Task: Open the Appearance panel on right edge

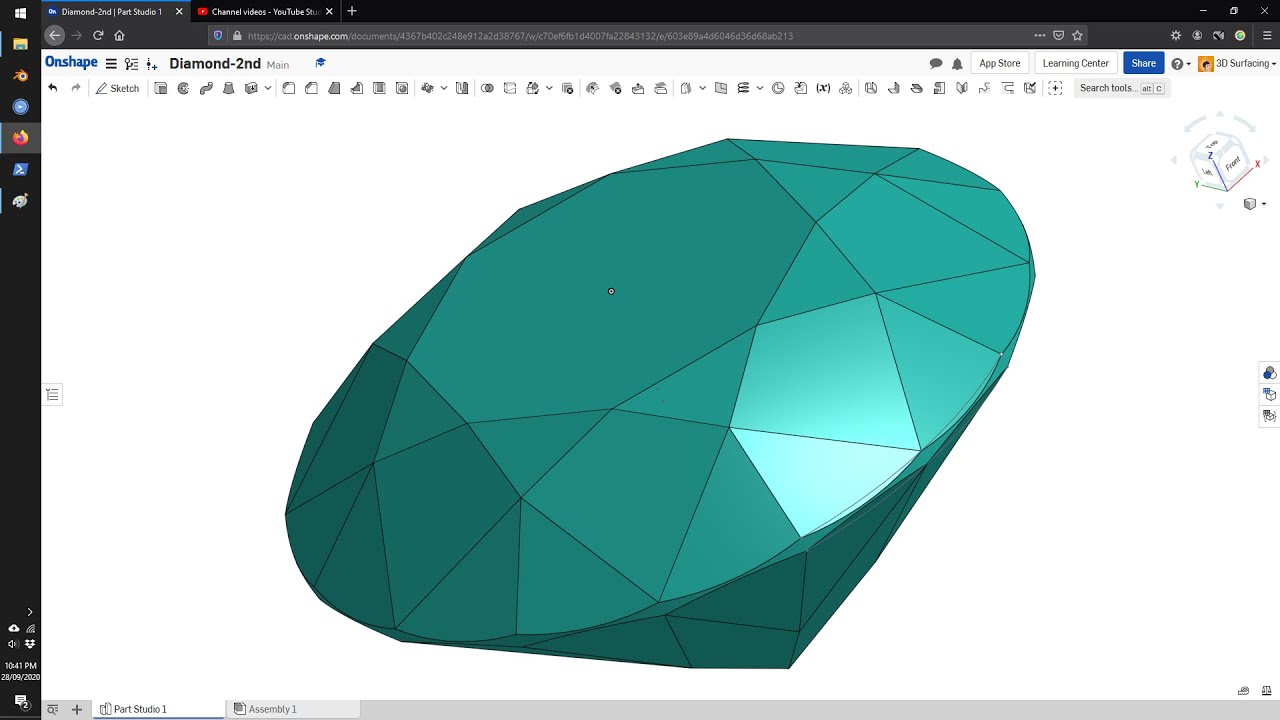Action: [1269, 373]
